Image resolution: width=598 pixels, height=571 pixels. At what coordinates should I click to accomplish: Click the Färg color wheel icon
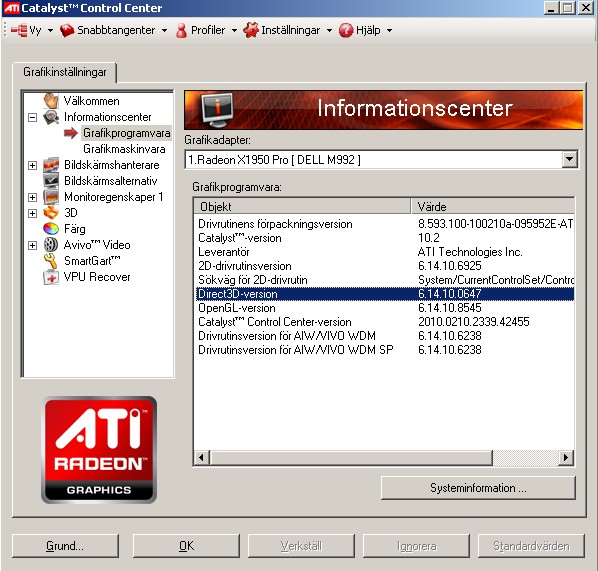51,229
